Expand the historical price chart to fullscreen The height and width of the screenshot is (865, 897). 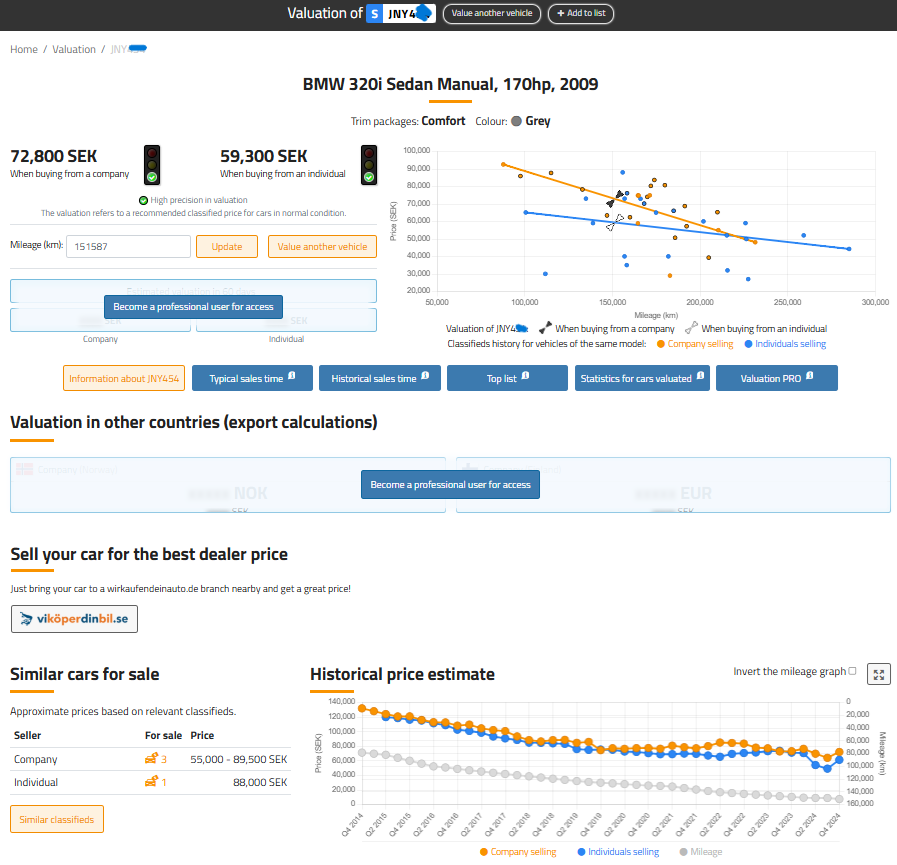[x=879, y=674]
